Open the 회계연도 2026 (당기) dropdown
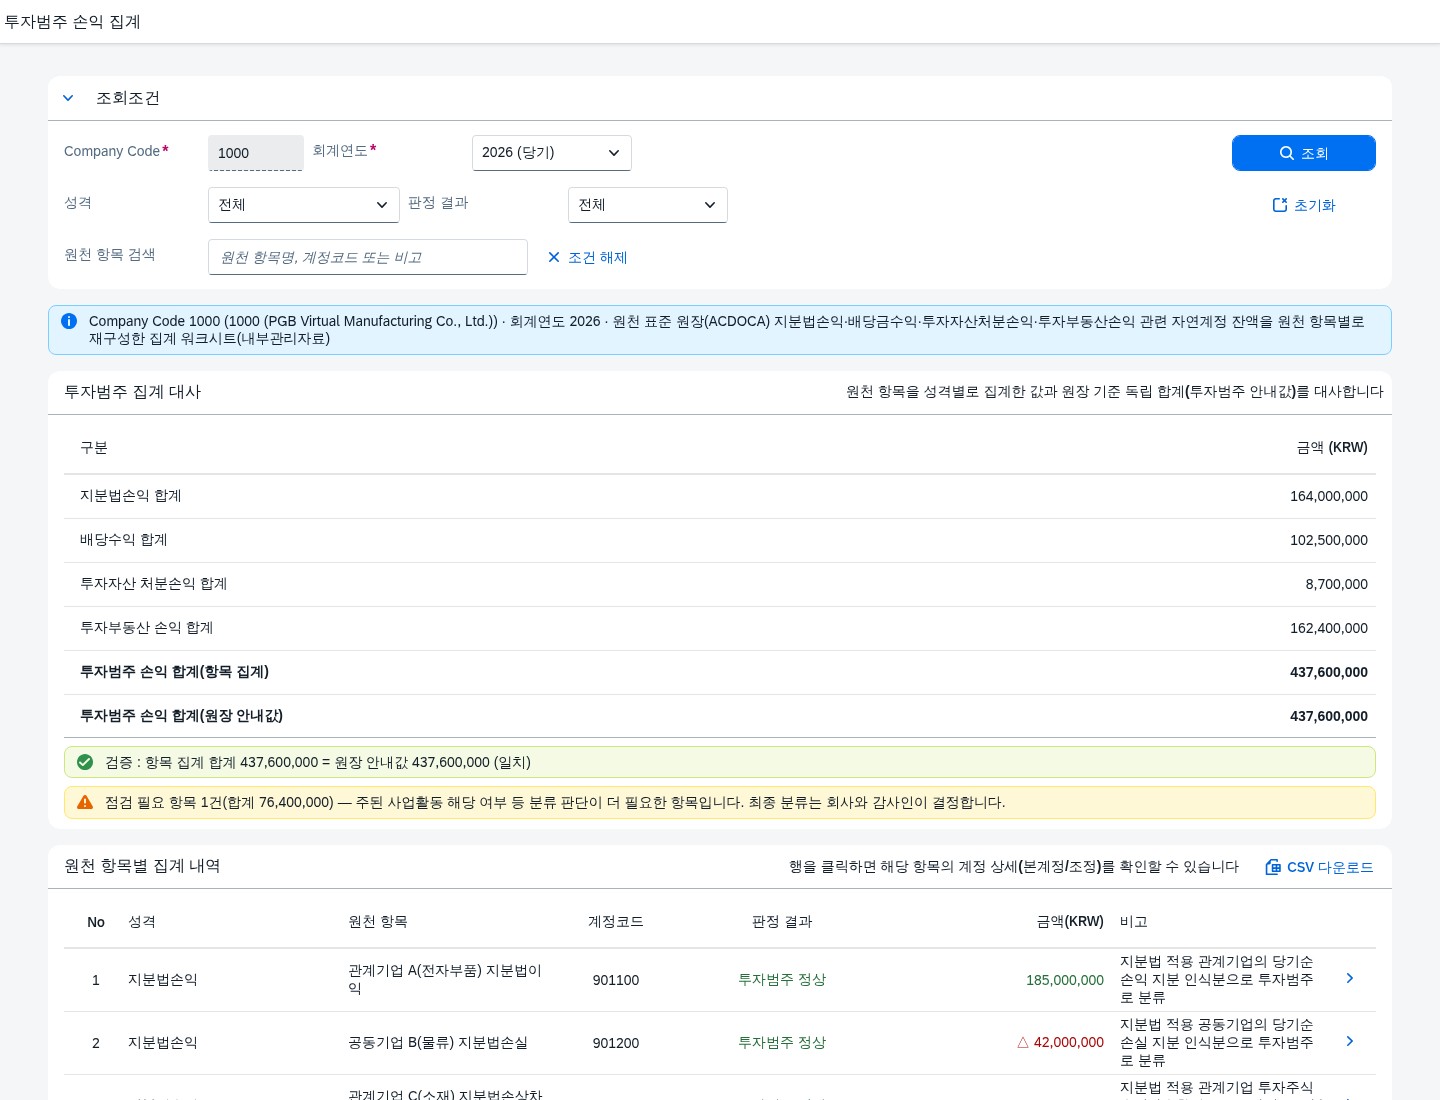 (x=552, y=153)
